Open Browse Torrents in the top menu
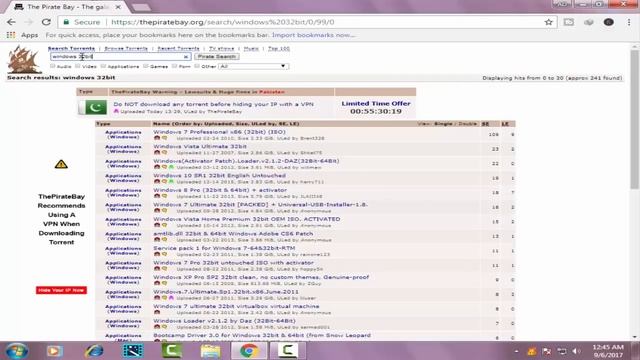This screenshot has height=360, width=640. point(126,48)
